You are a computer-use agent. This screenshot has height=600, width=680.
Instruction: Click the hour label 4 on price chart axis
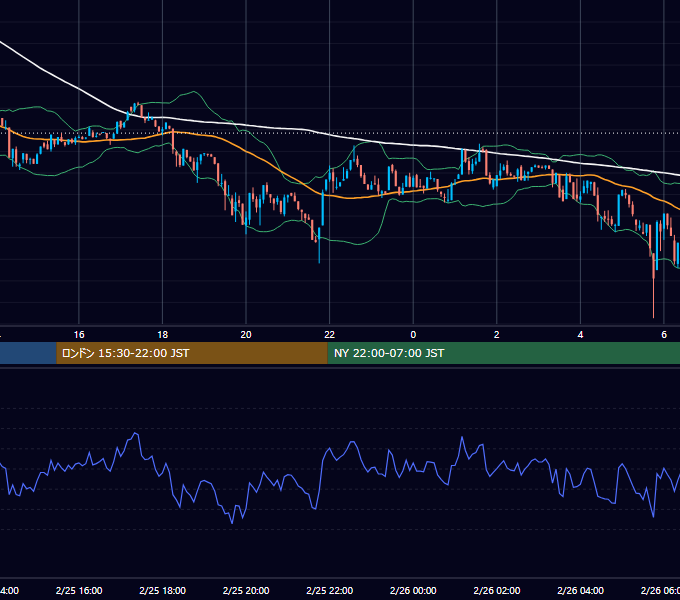click(x=580, y=335)
